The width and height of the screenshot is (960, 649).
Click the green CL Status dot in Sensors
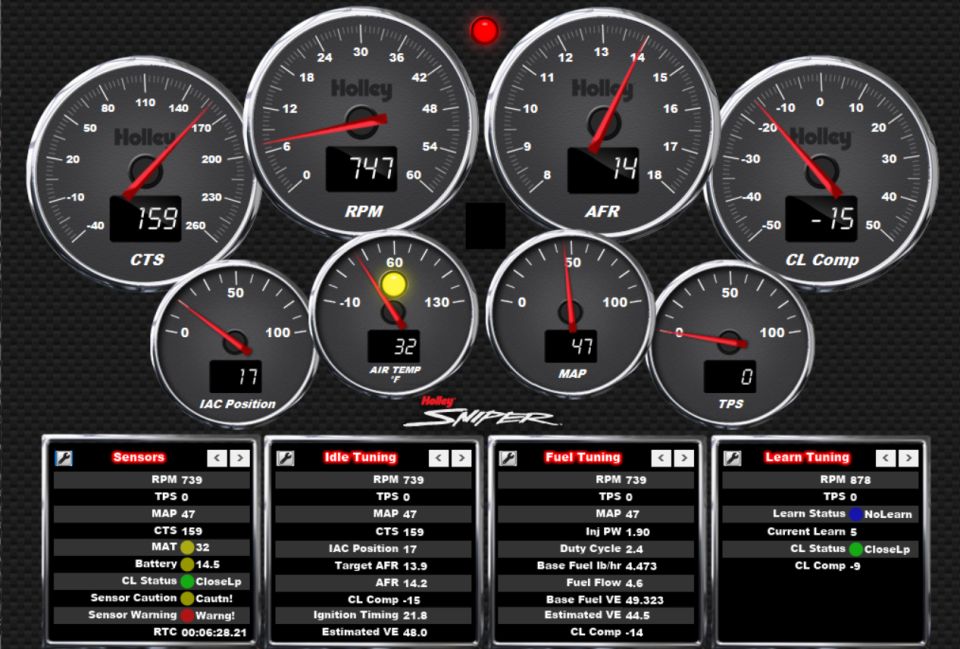click(x=187, y=581)
